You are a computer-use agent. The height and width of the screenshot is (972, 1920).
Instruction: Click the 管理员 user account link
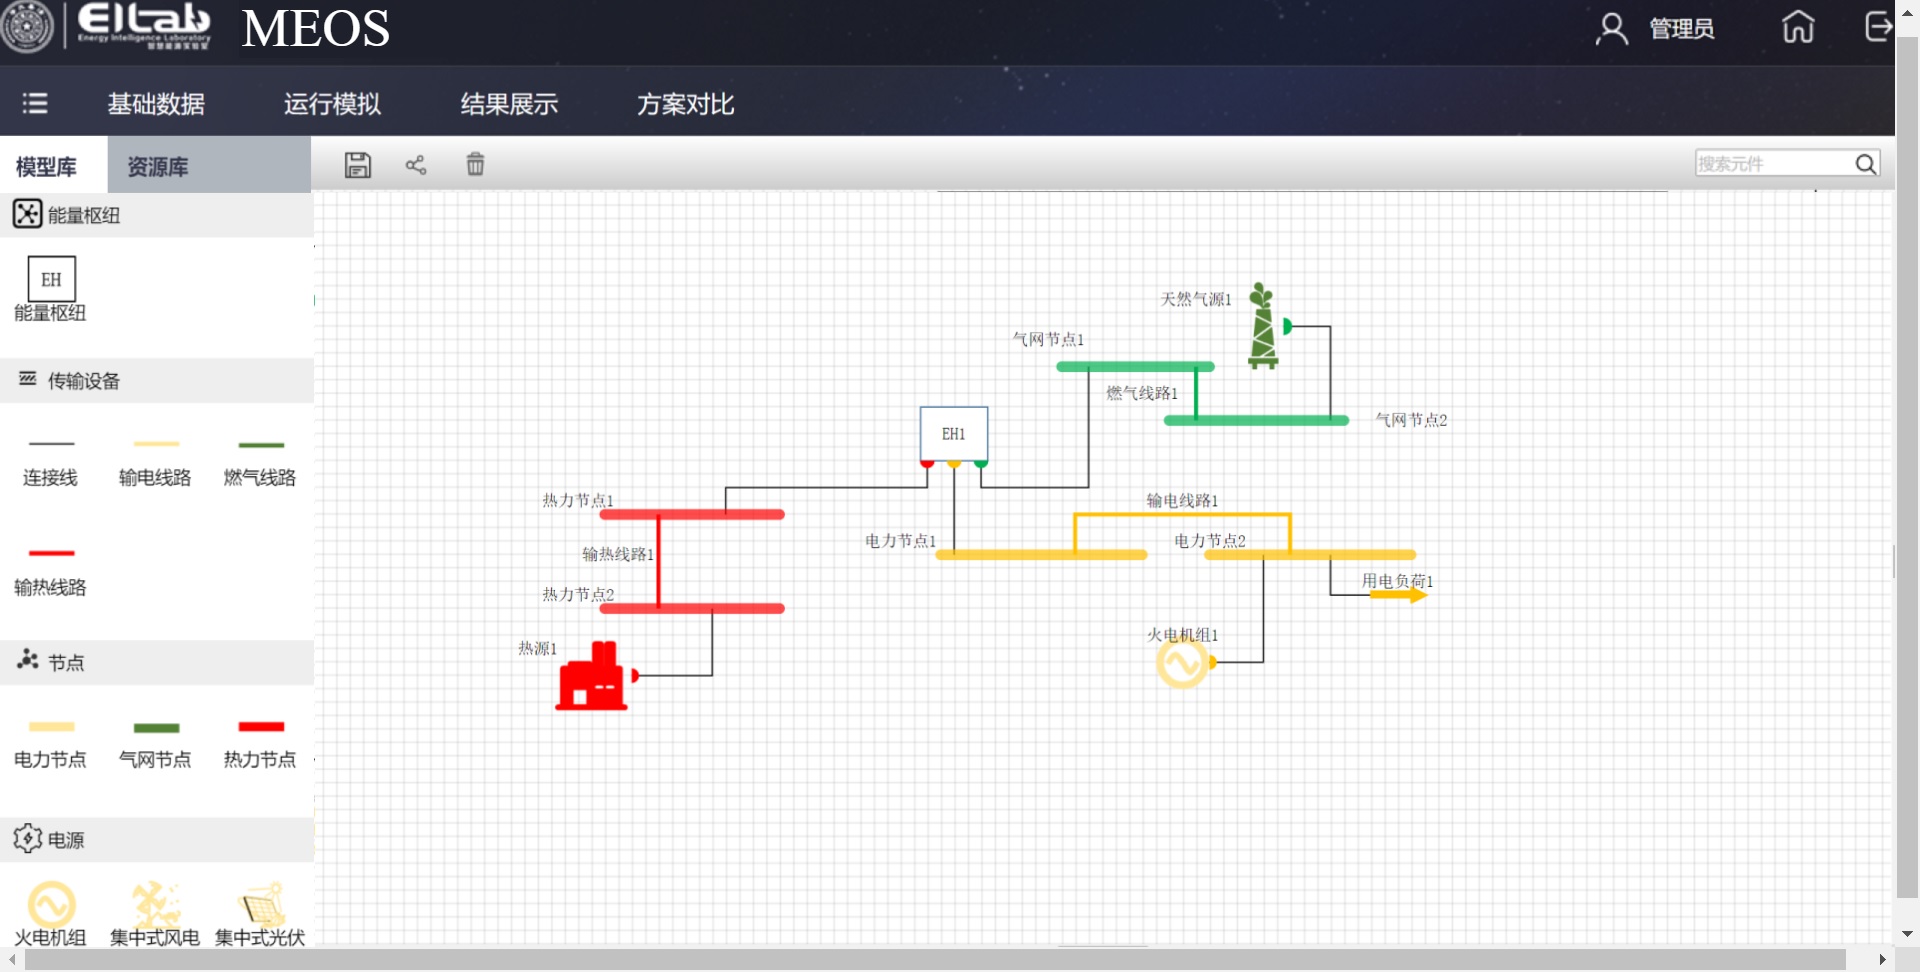(x=1680, y=29)
